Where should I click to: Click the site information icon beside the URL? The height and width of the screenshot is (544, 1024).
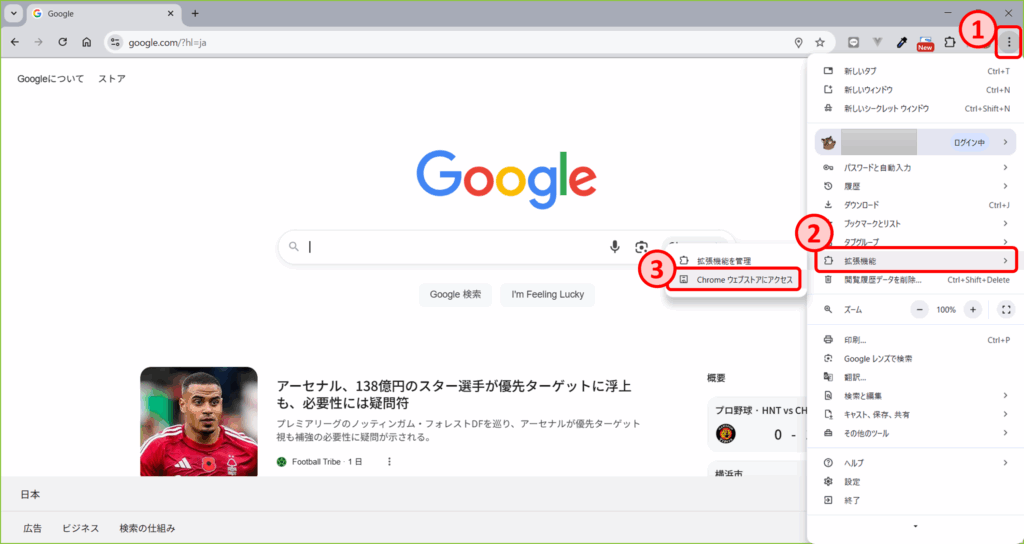click(116, 43)
